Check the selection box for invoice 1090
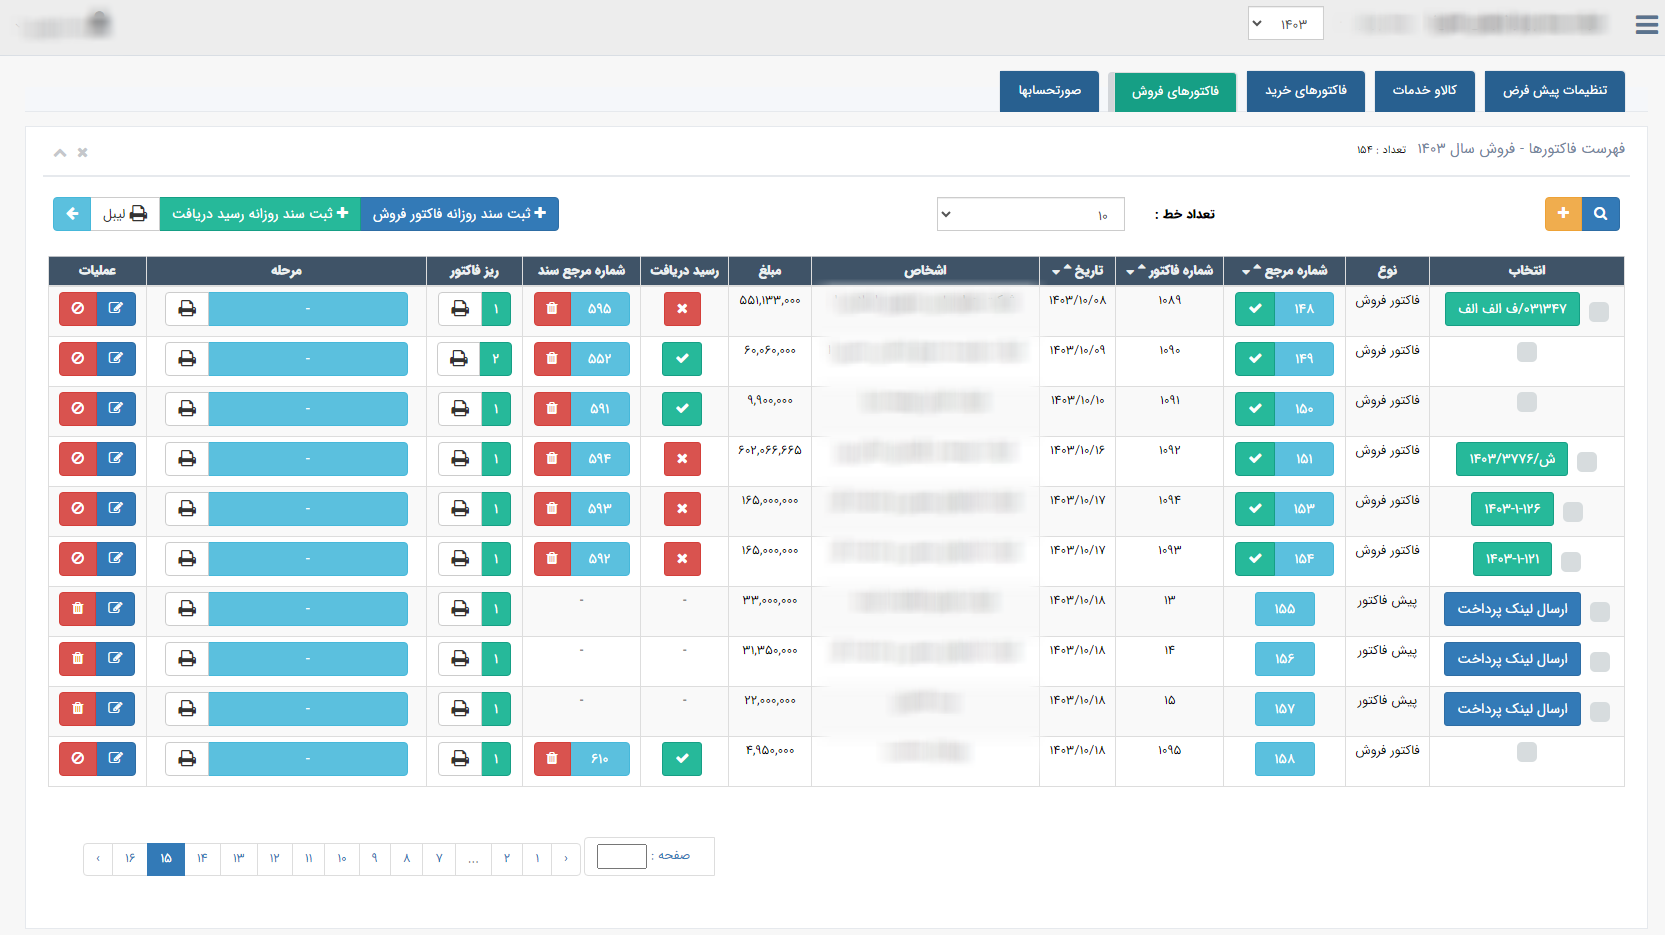Viewport: 1665px width, 935px height. coord(1526,352)
